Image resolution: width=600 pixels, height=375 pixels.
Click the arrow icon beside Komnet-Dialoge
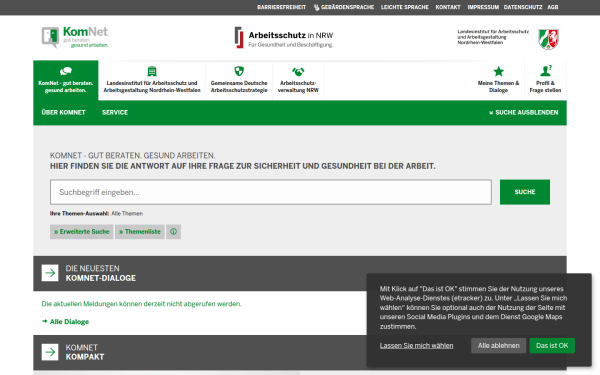tap(50, 273)
